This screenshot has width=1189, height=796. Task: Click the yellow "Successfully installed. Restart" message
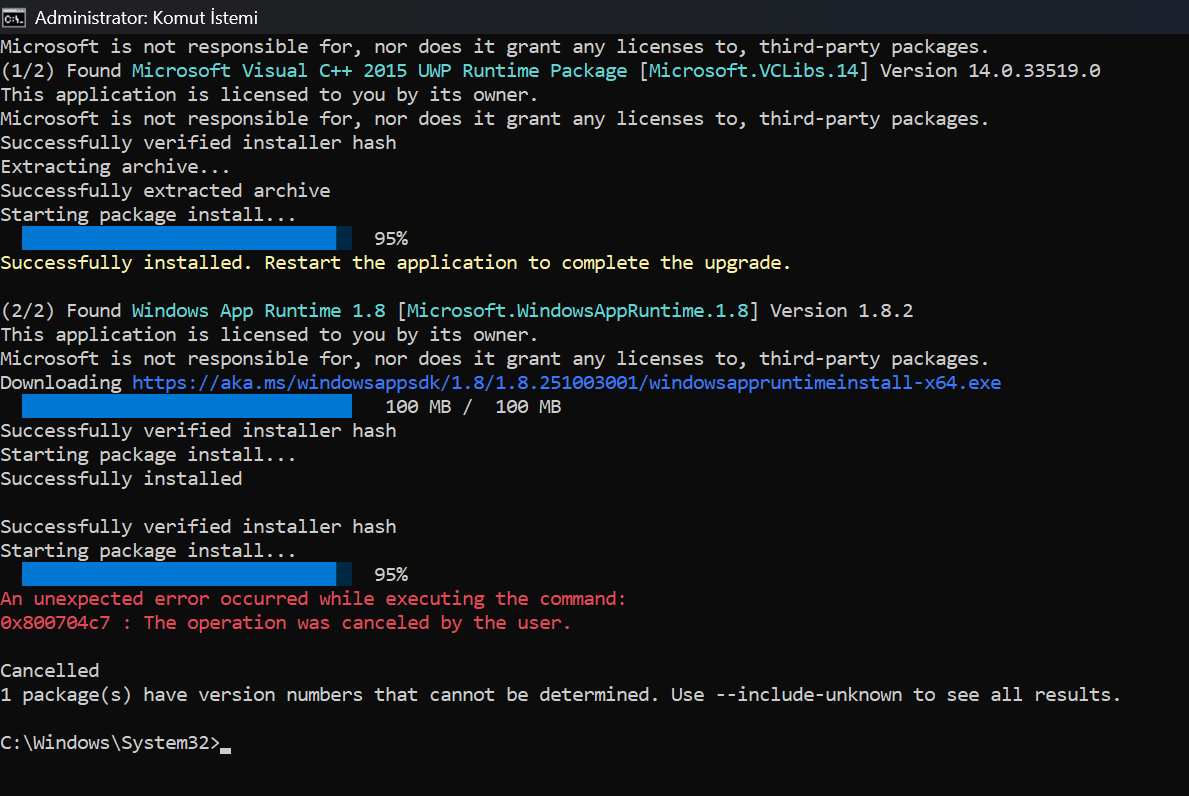pos(395,263)
